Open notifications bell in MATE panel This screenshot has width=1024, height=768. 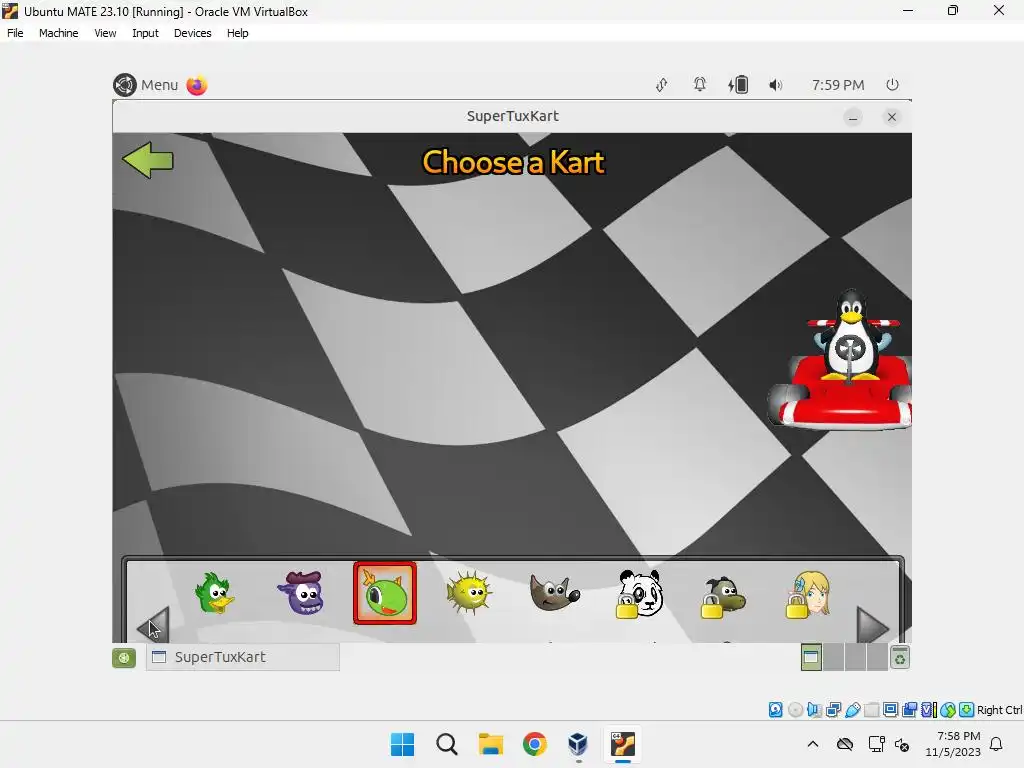point(699,85)
